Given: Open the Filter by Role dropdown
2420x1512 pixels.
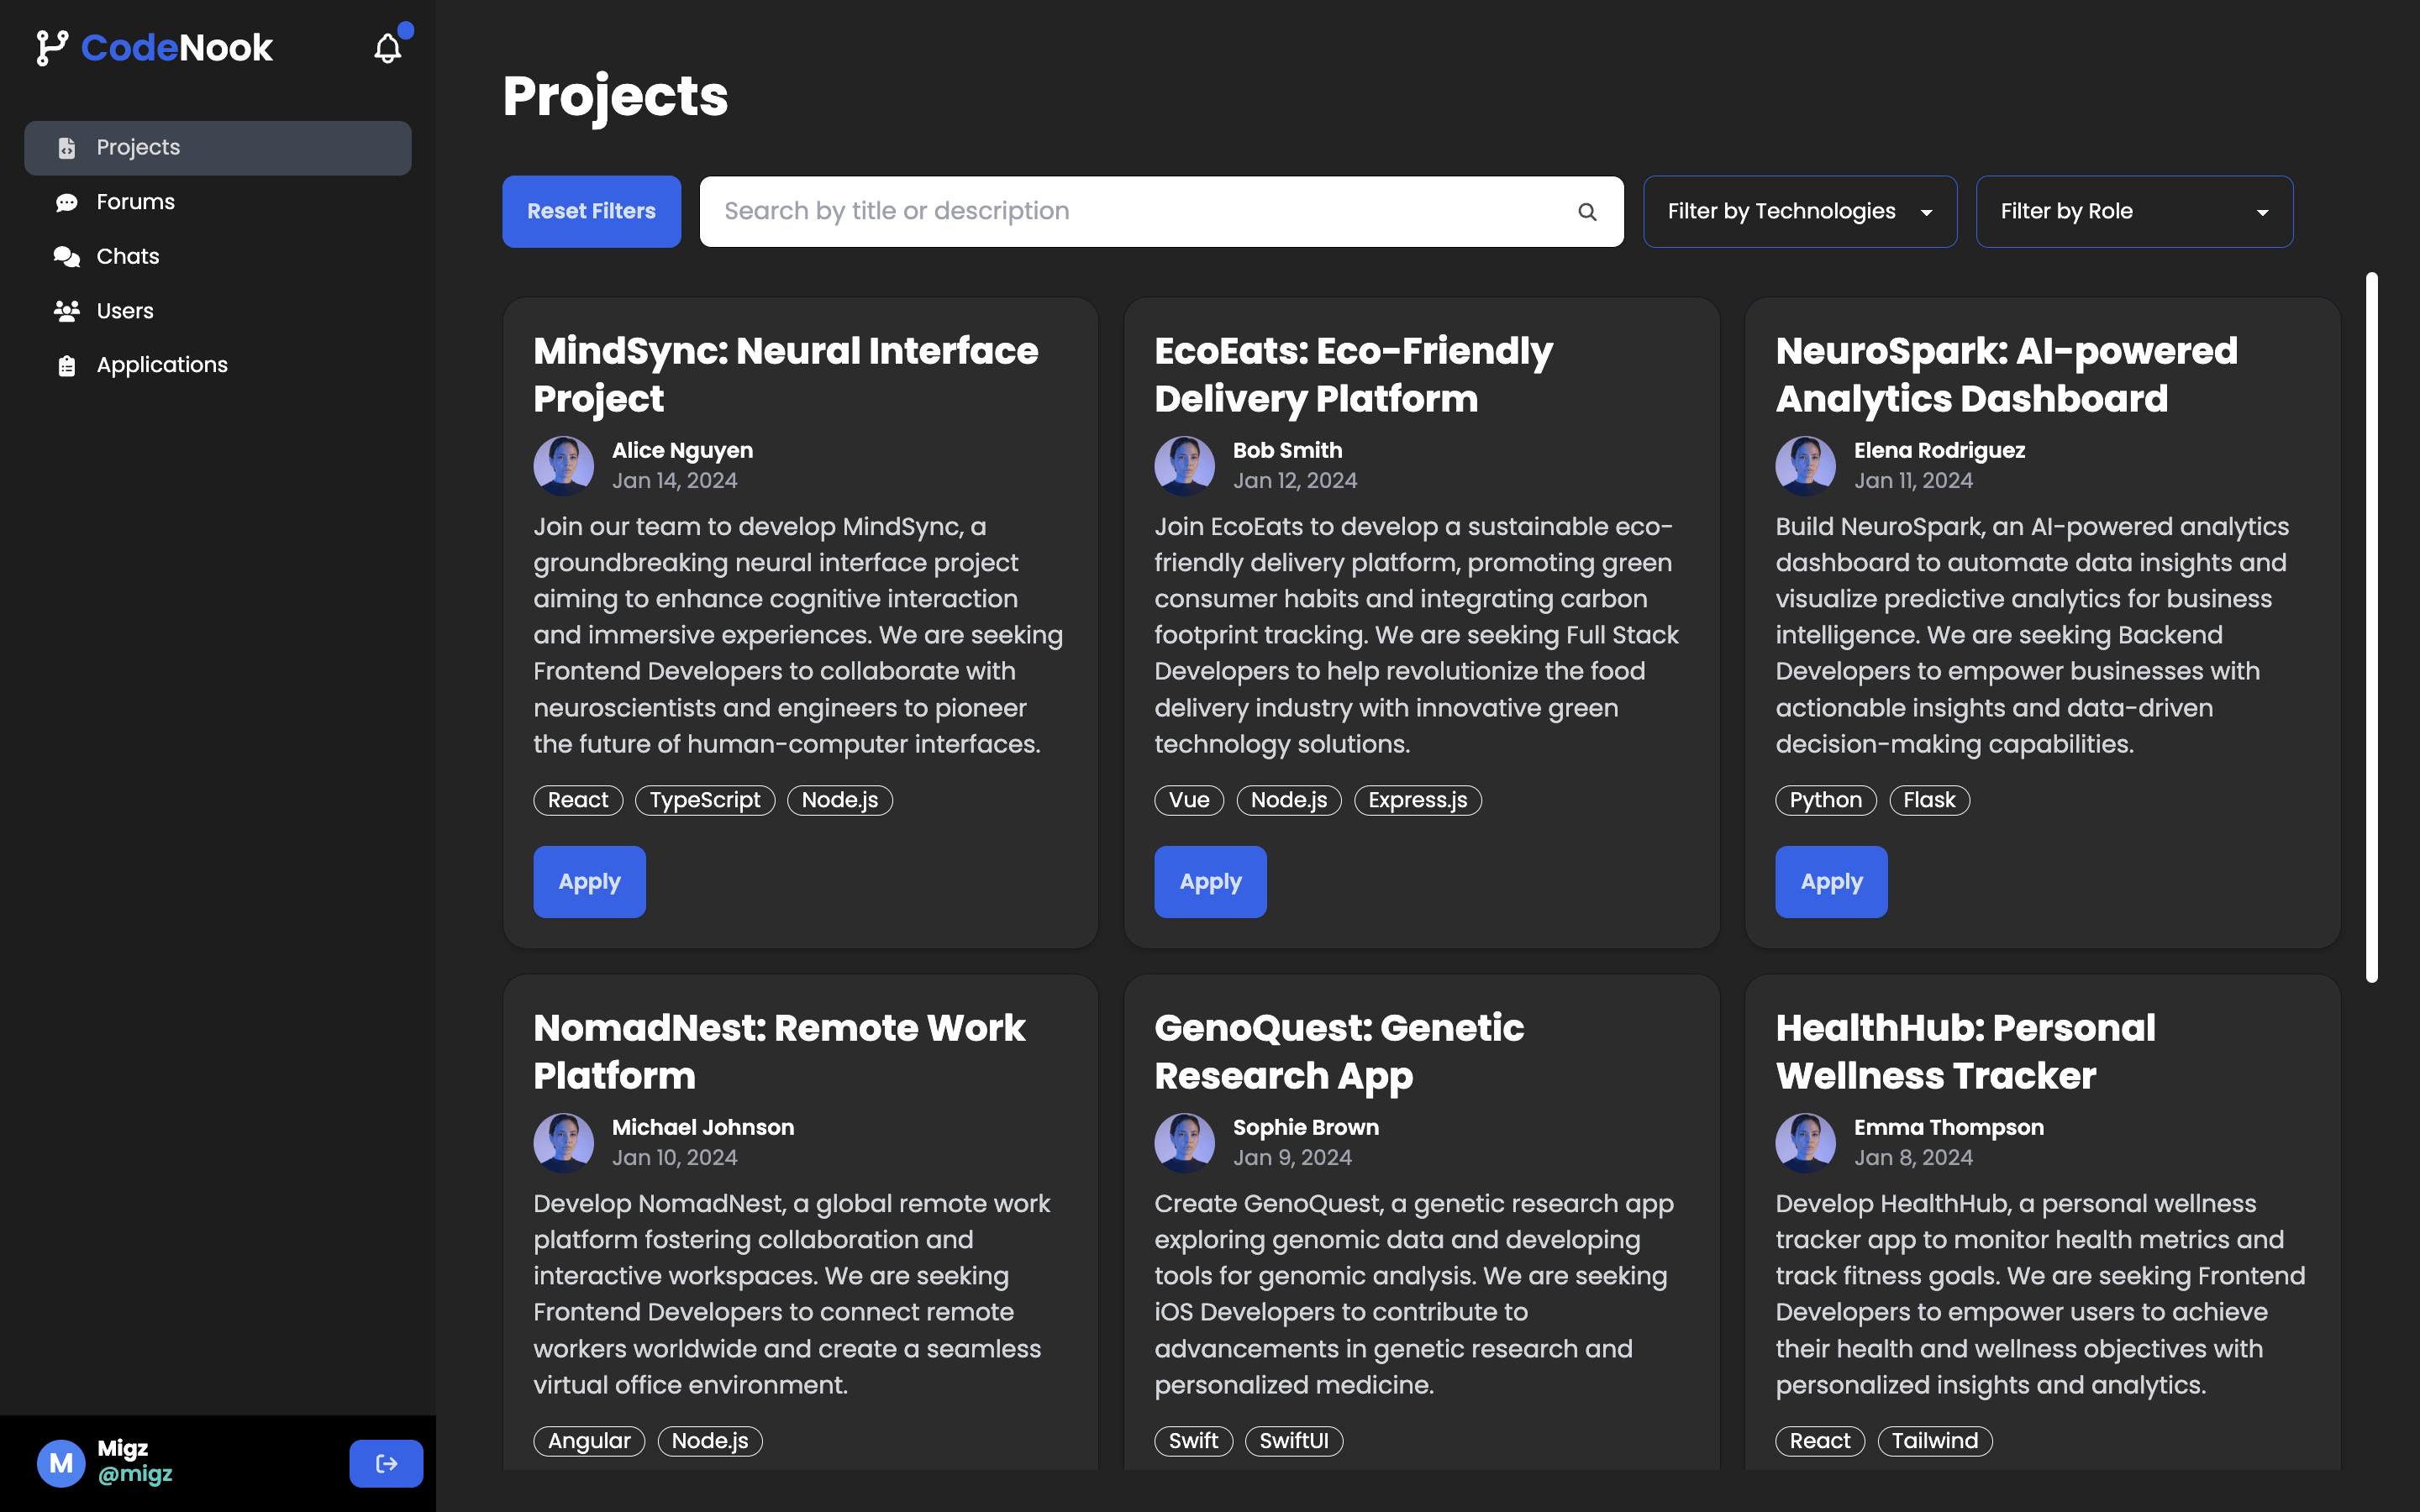Looking at the screenshot, I should click(x=2134, y=211).
